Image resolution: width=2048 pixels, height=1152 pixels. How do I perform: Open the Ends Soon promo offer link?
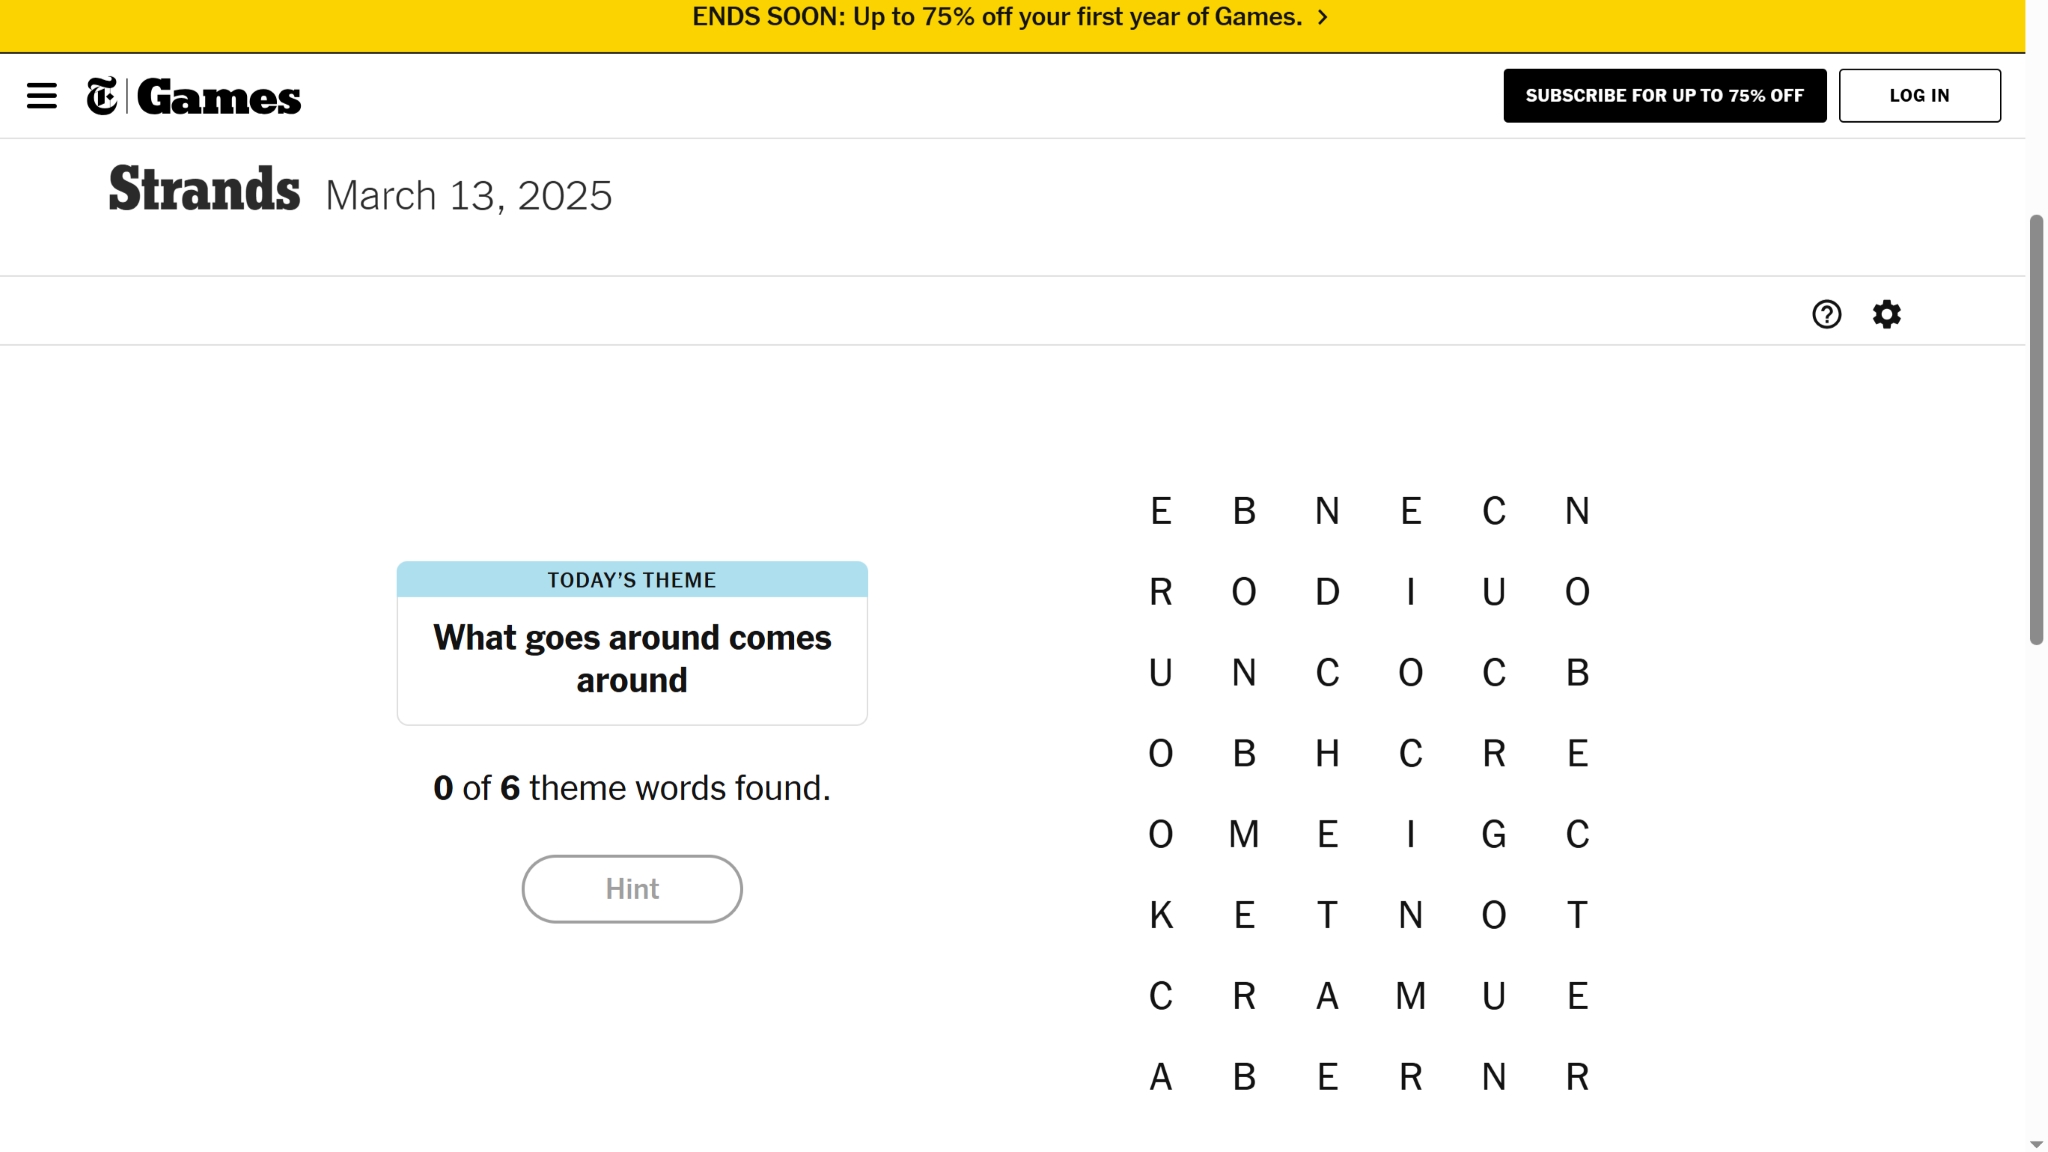(x=996, y=18)
